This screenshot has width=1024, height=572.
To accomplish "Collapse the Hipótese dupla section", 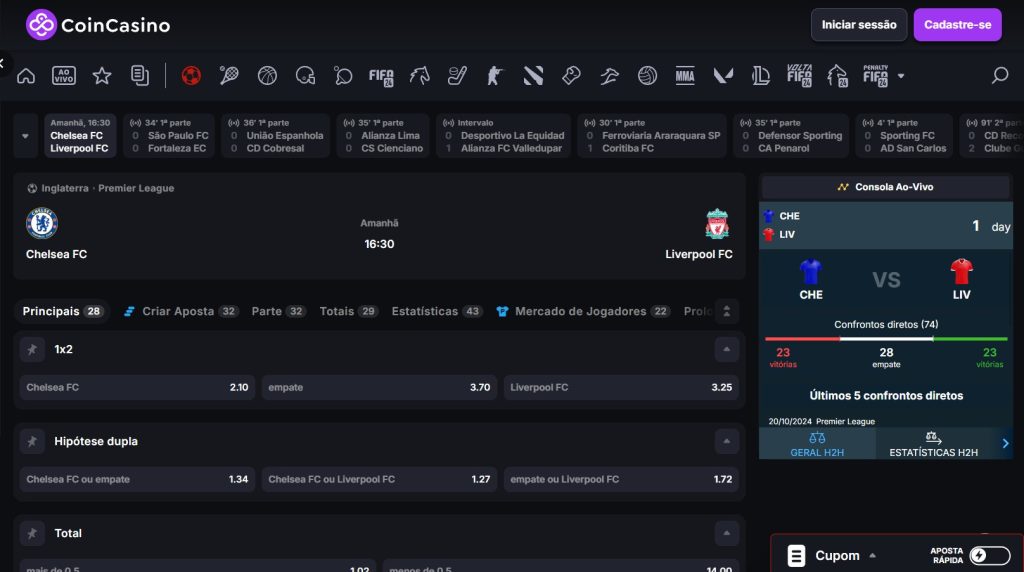I will click(726, 441).
